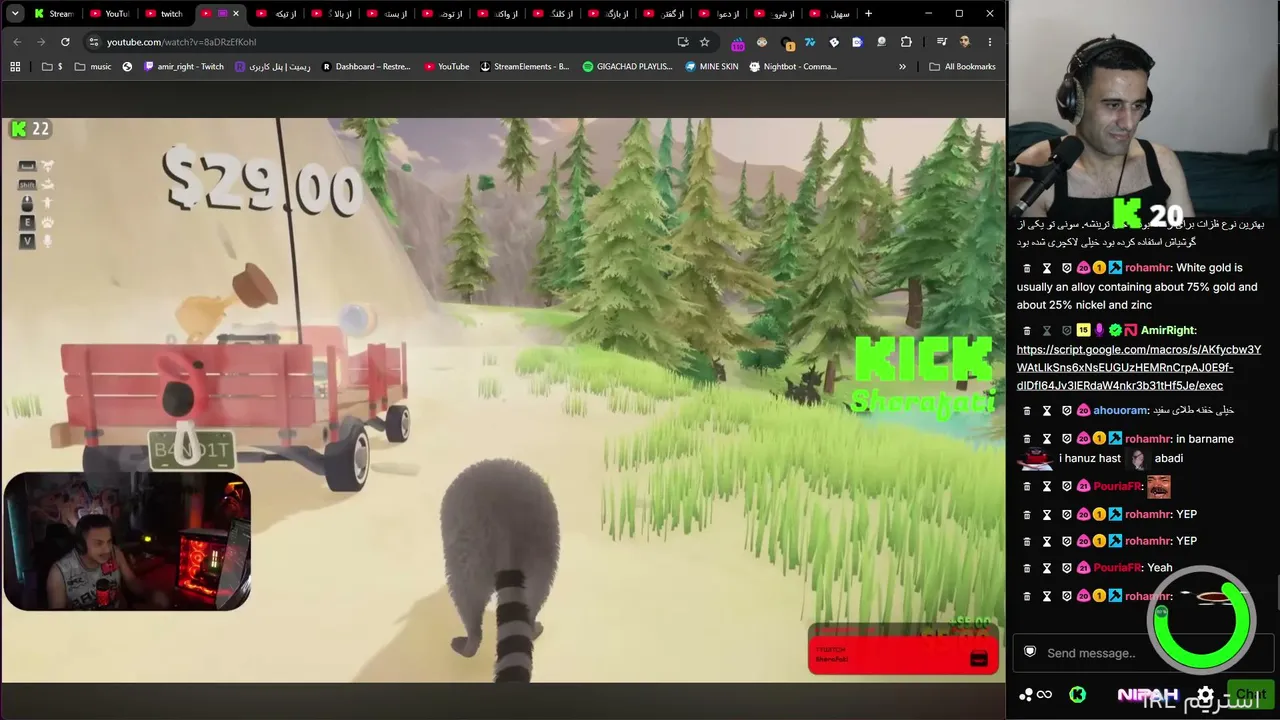Open the script.google.com link in chat
This screenshot has width=1280, height=720.
click(1139, 367)
